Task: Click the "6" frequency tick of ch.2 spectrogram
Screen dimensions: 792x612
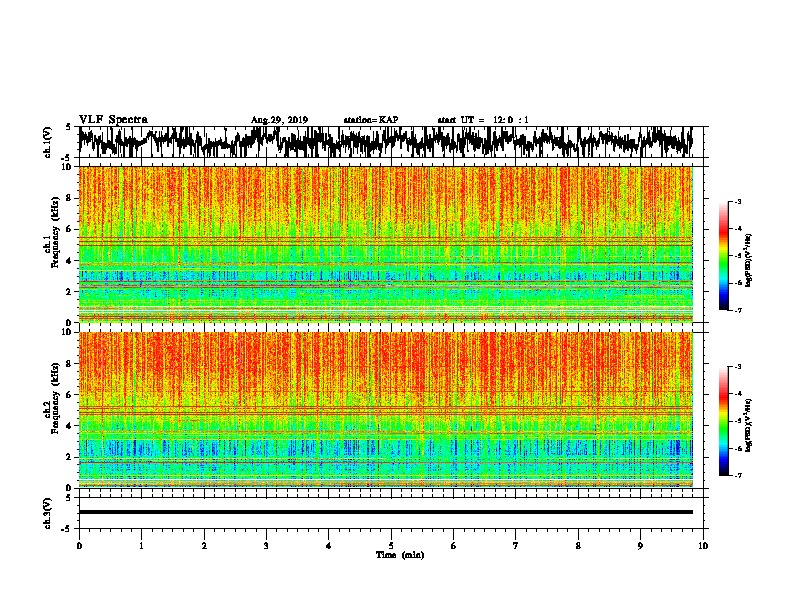Action: pyautogui.click(x=70, y=395)
